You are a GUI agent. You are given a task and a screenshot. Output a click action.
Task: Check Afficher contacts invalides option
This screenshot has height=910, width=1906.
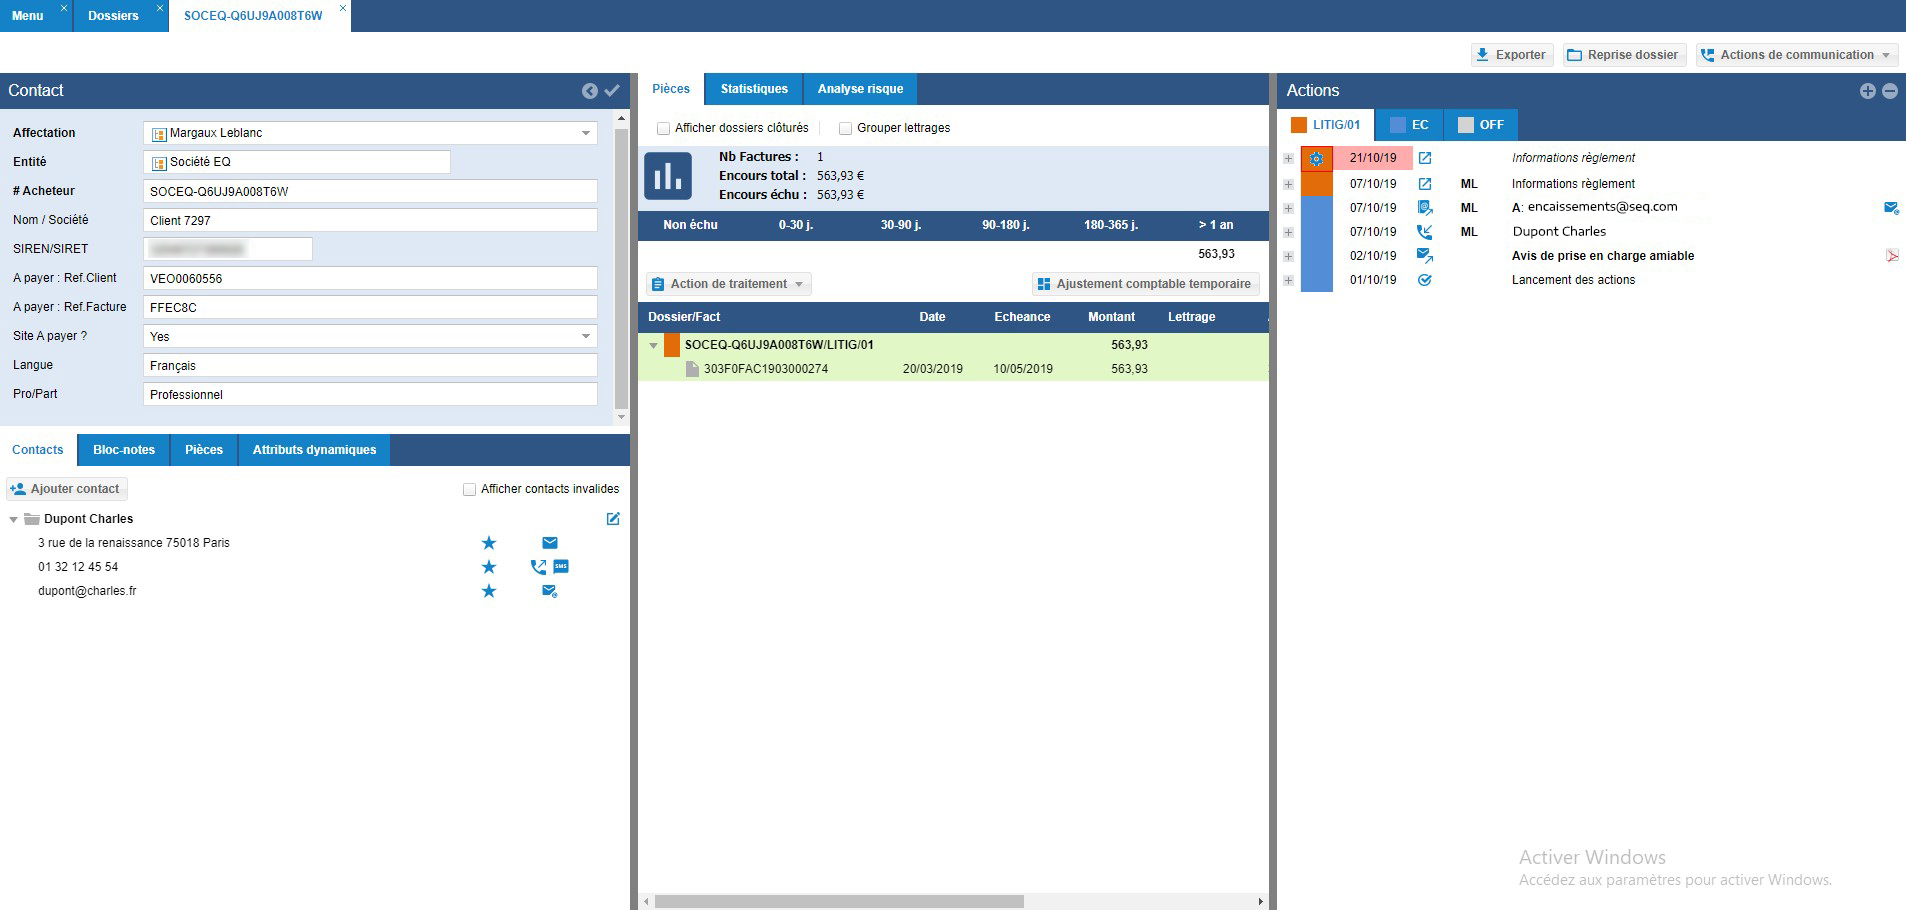click(x=469, y=490)
